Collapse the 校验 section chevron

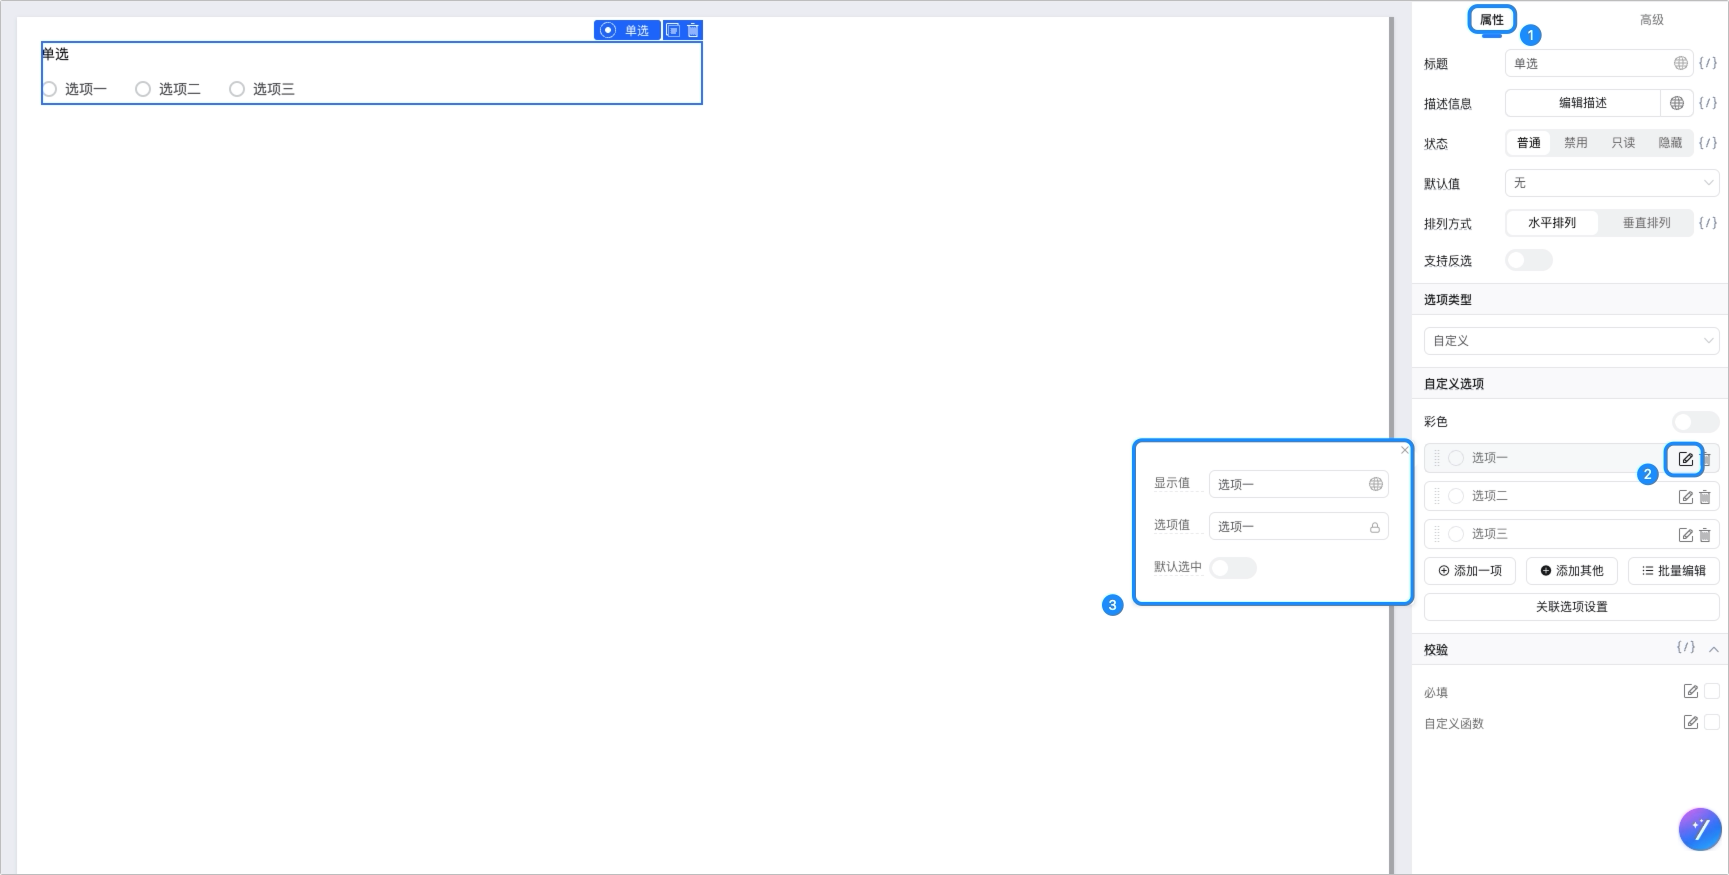coord(1713,649)
